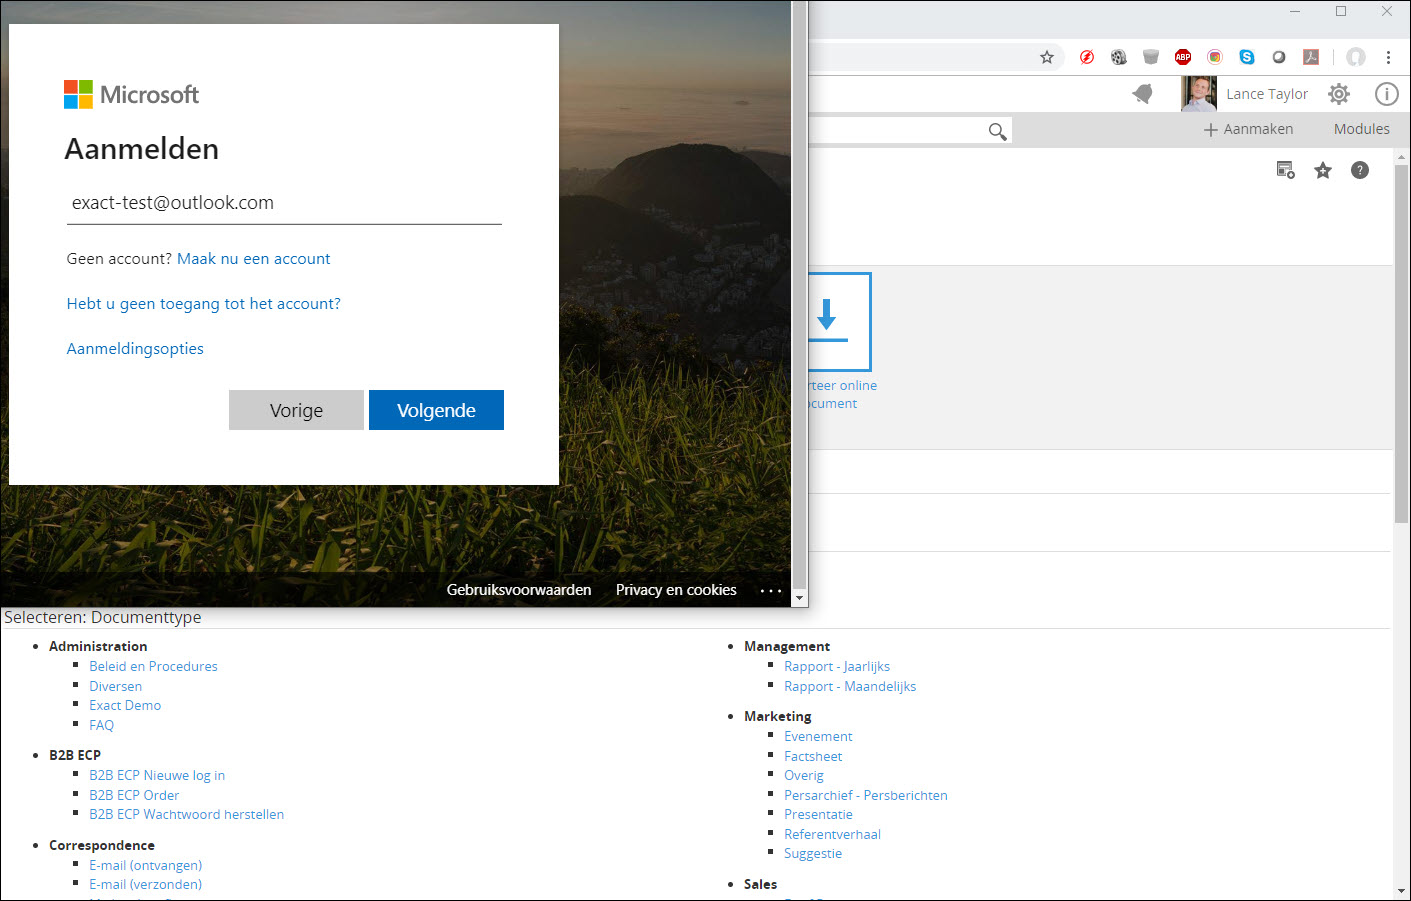Open the Lance Taylor user menu
The height and width of the screenshot is (901, 1411).
(1267, 94)
